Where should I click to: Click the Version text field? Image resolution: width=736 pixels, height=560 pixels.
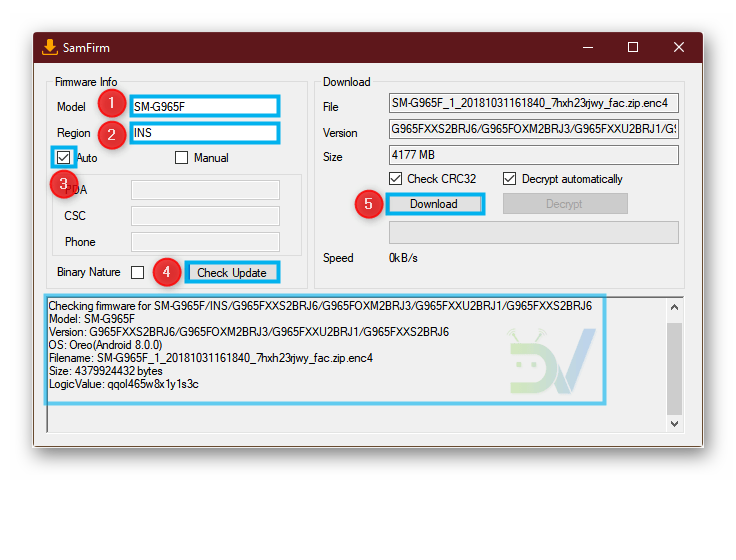coord(534,129)
